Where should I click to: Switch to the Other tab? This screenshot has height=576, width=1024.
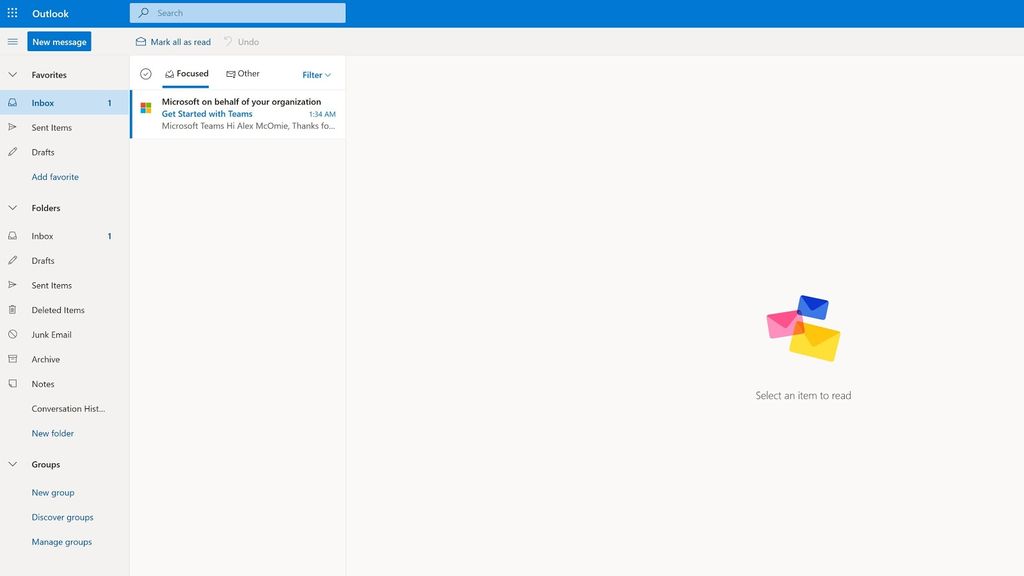(243, 72)
